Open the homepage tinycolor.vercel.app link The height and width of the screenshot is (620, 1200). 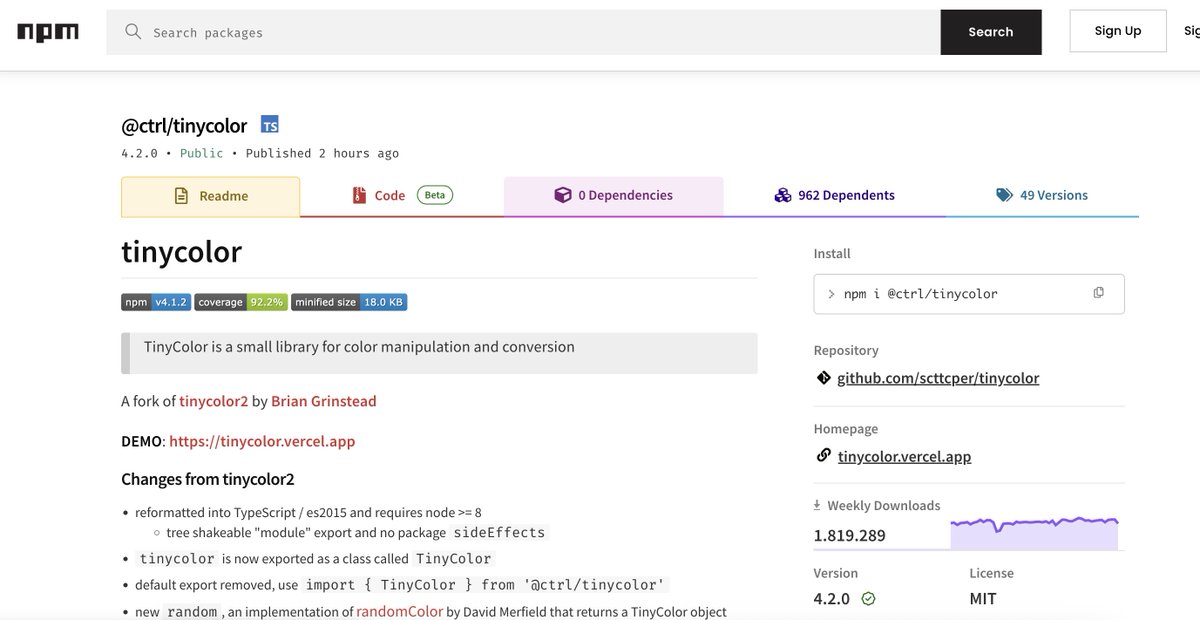(904, 456)
